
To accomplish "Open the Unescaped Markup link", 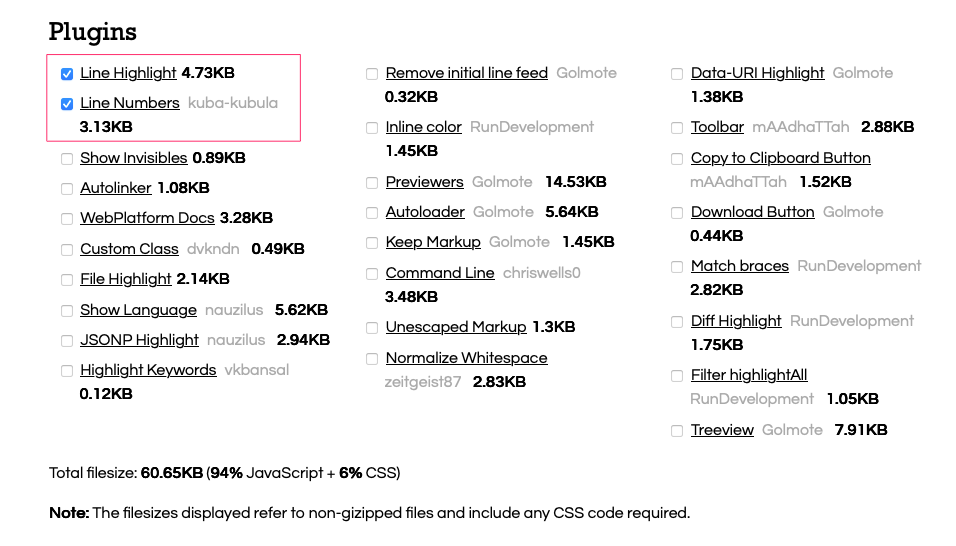I will pyautogui.click(x=455, y=327).
